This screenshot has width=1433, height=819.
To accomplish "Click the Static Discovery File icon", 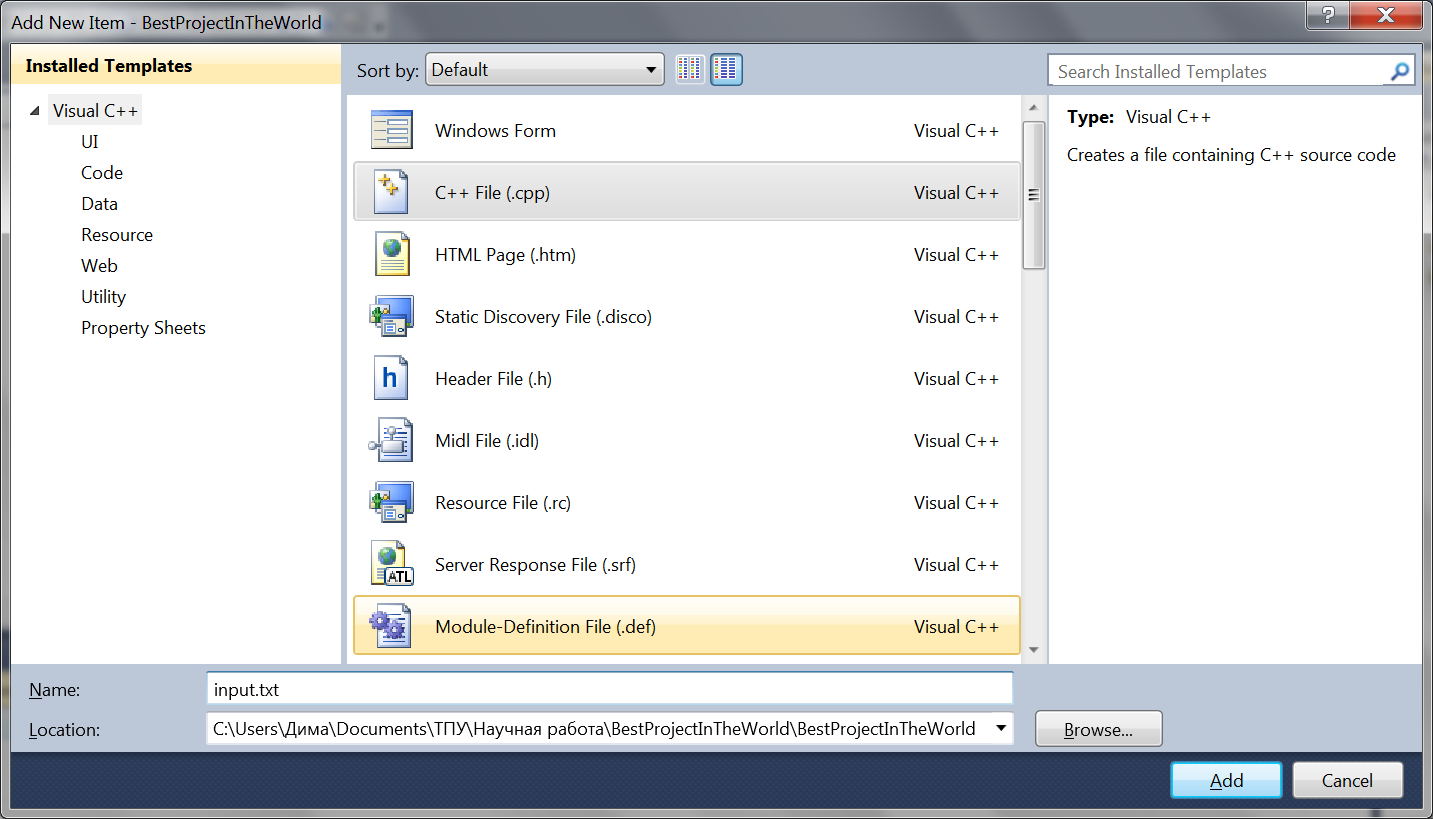I will [391, 316].
